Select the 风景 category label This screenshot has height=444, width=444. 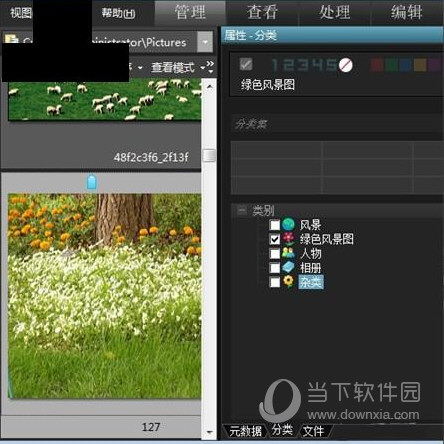point(310,225)
